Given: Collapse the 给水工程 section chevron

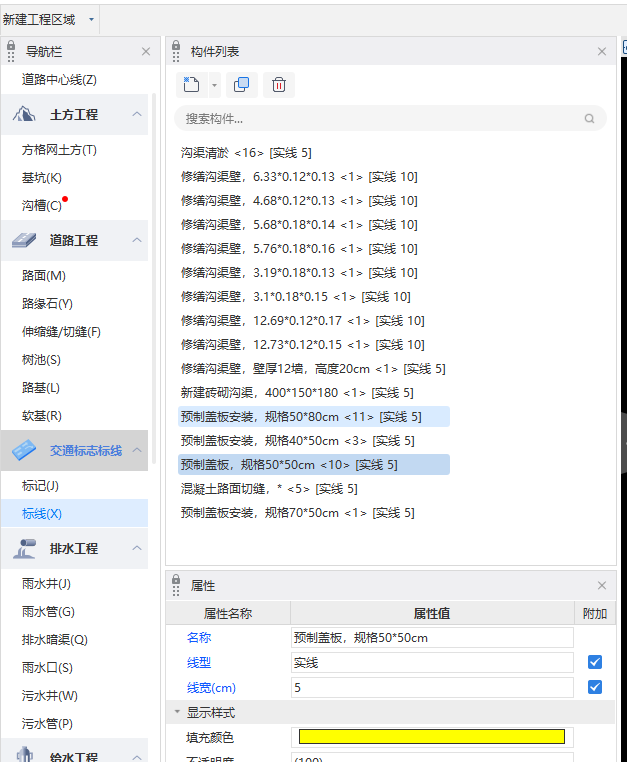Looking at the screenshot, I should [137, 757].
